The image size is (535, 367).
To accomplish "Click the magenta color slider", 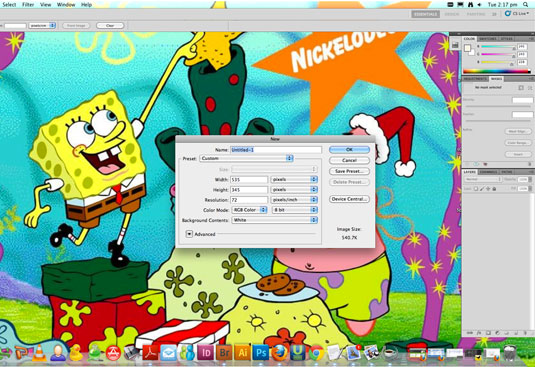I will 497,54.
